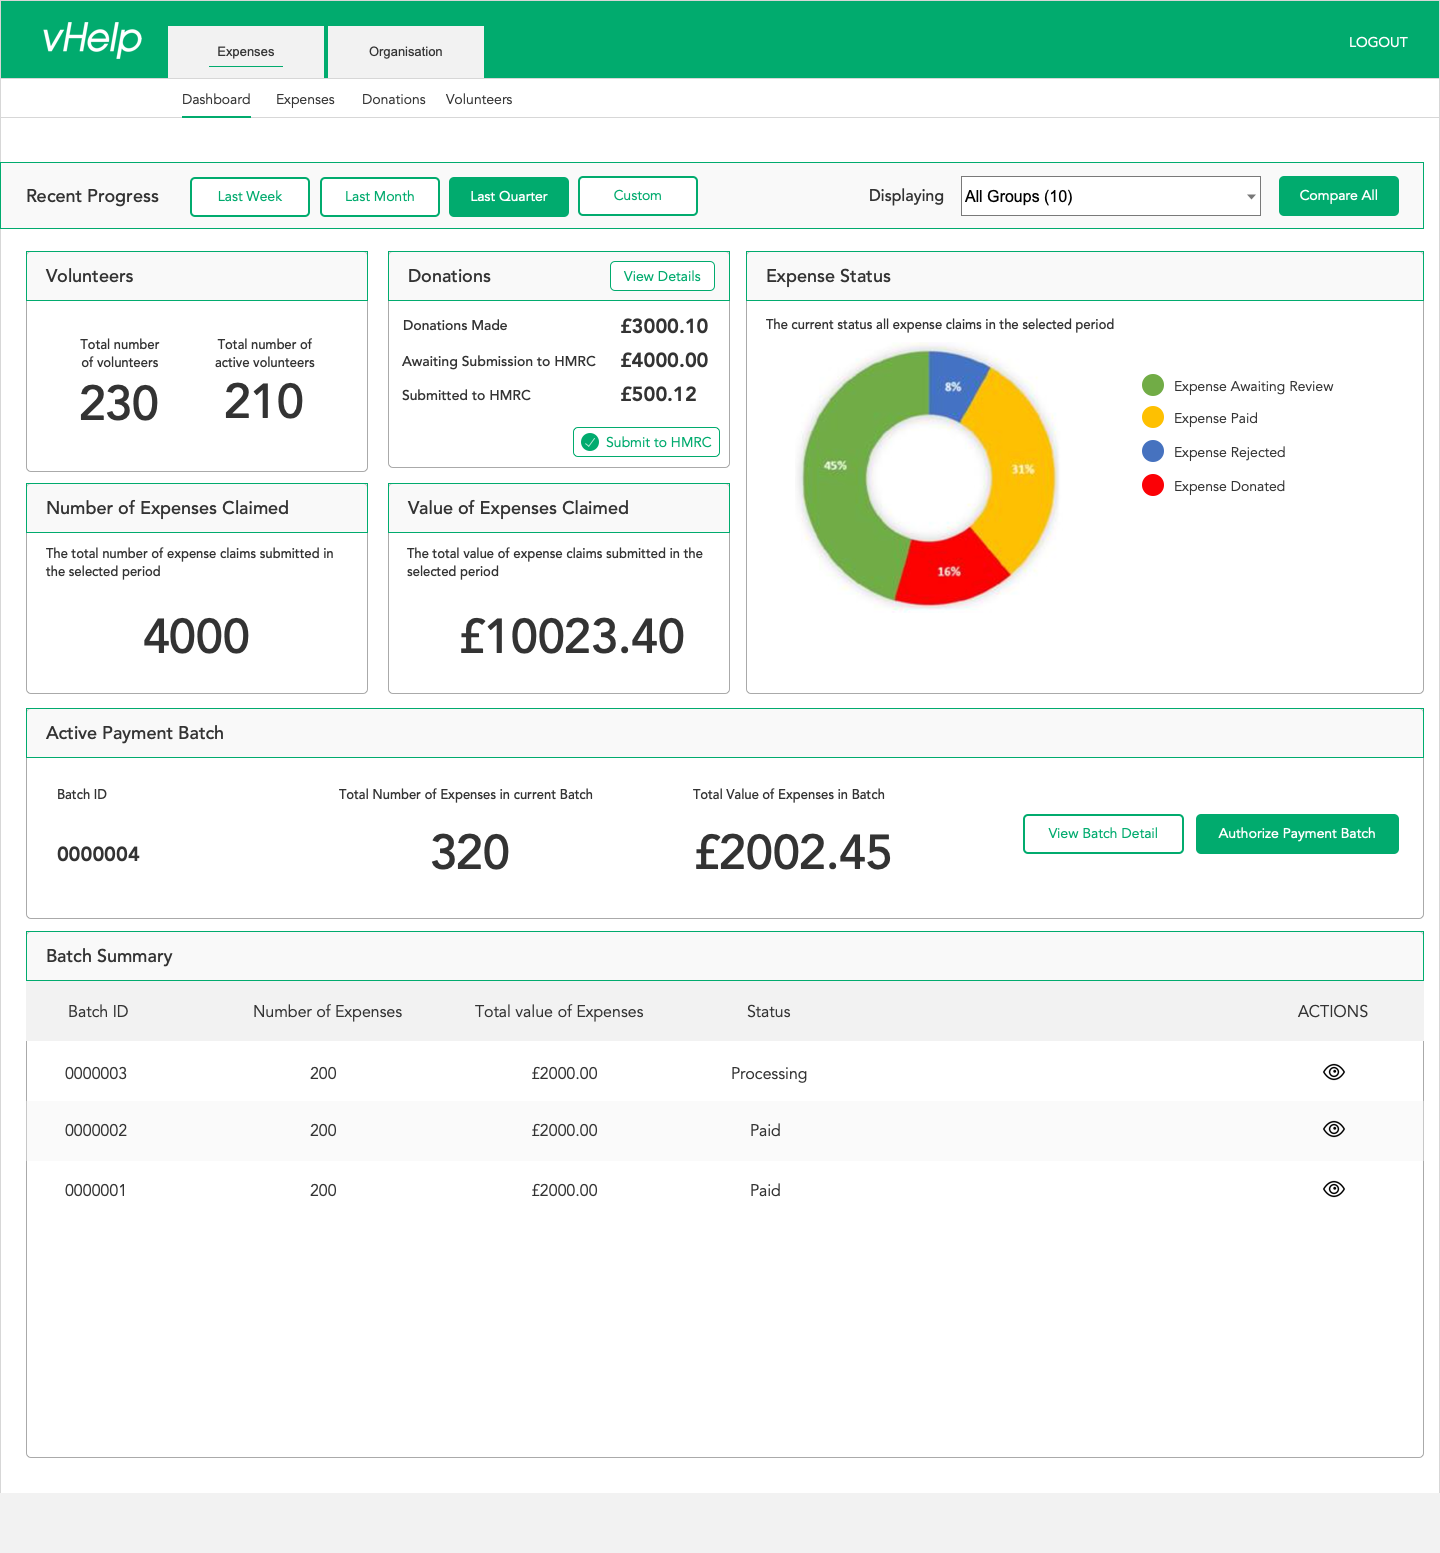Log out using the LOGOUT link

pos(1378,42)
